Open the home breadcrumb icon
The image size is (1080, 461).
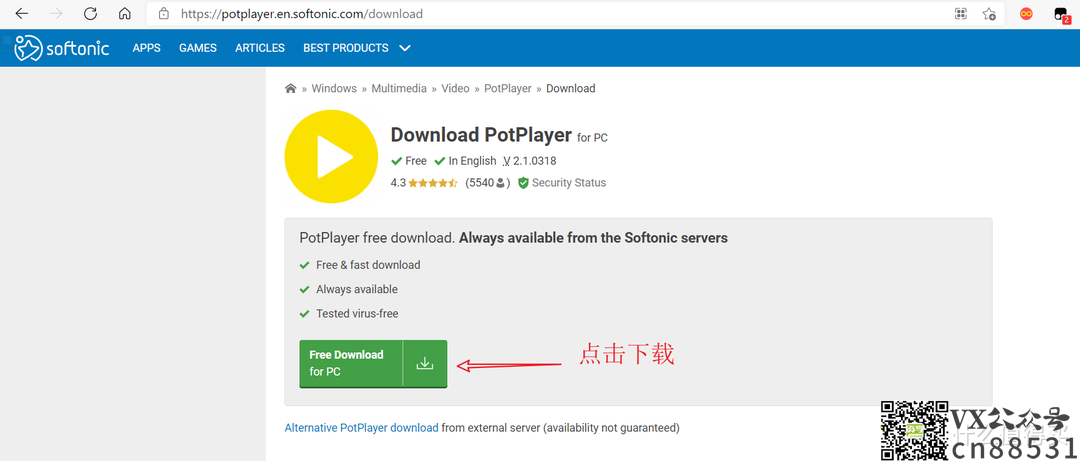point(291,89)
